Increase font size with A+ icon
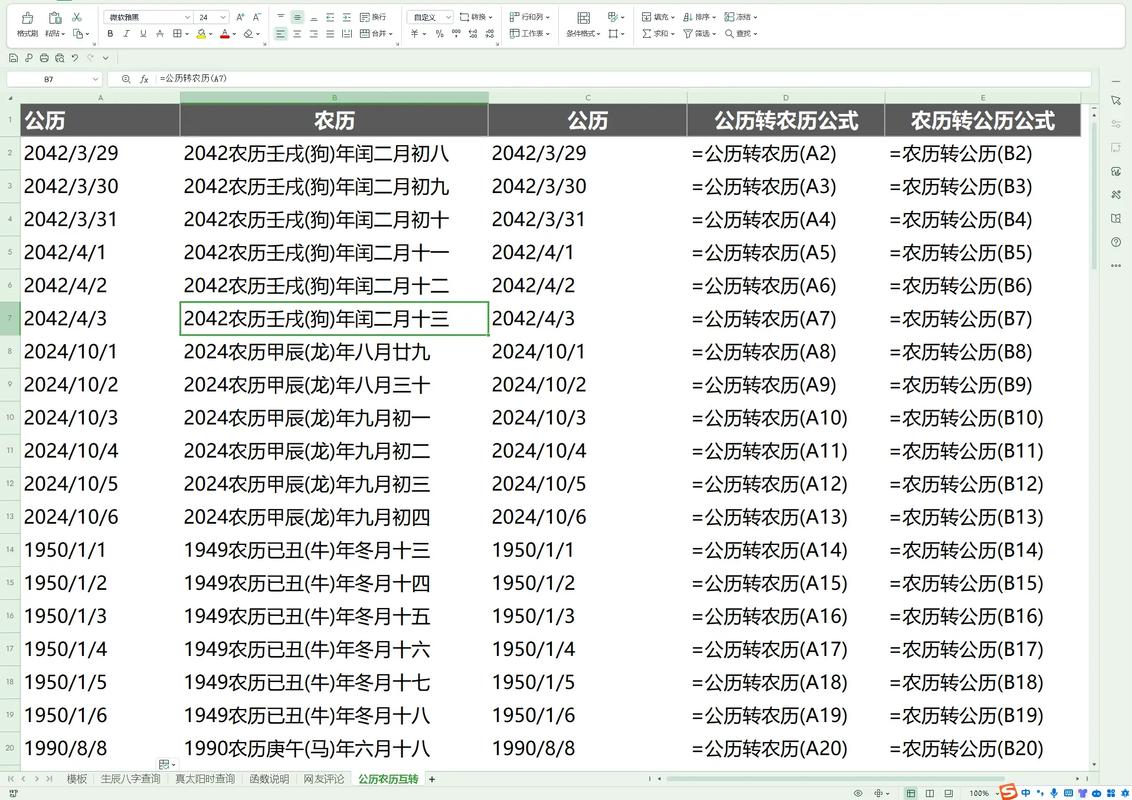1132x800 pixels. 240,17
